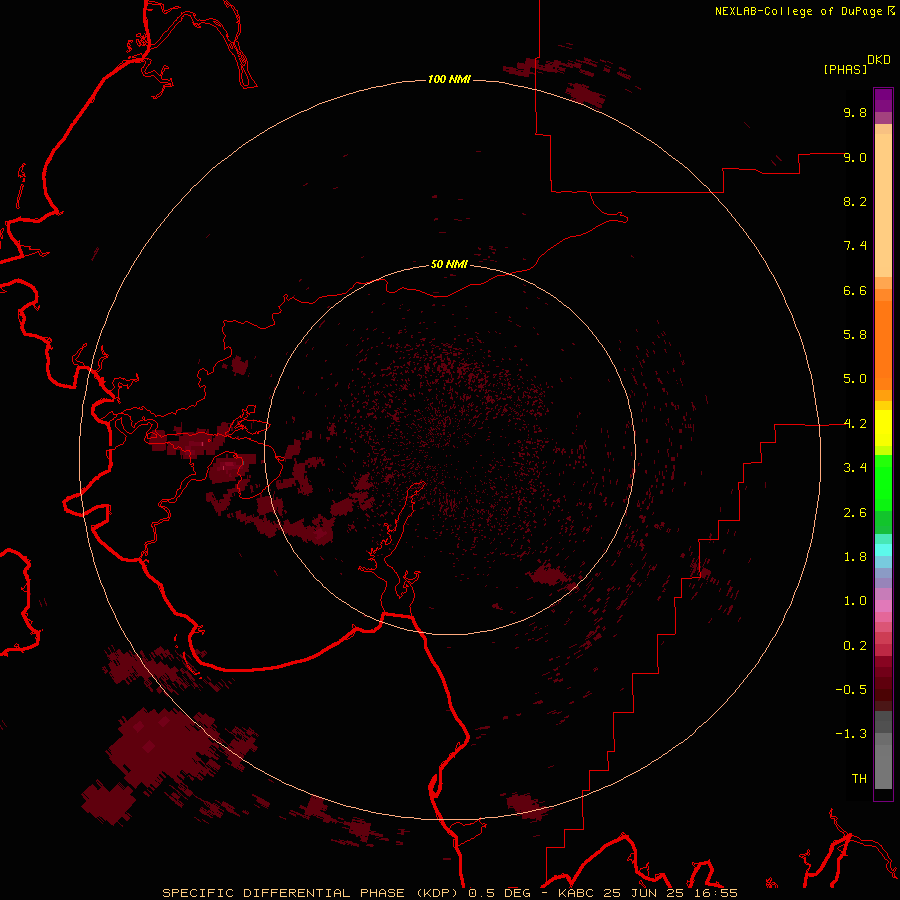The width and height of the screenshot is (900, 900).
Task: Click the peach segment of the color scale
Action: tap(883, 201)
